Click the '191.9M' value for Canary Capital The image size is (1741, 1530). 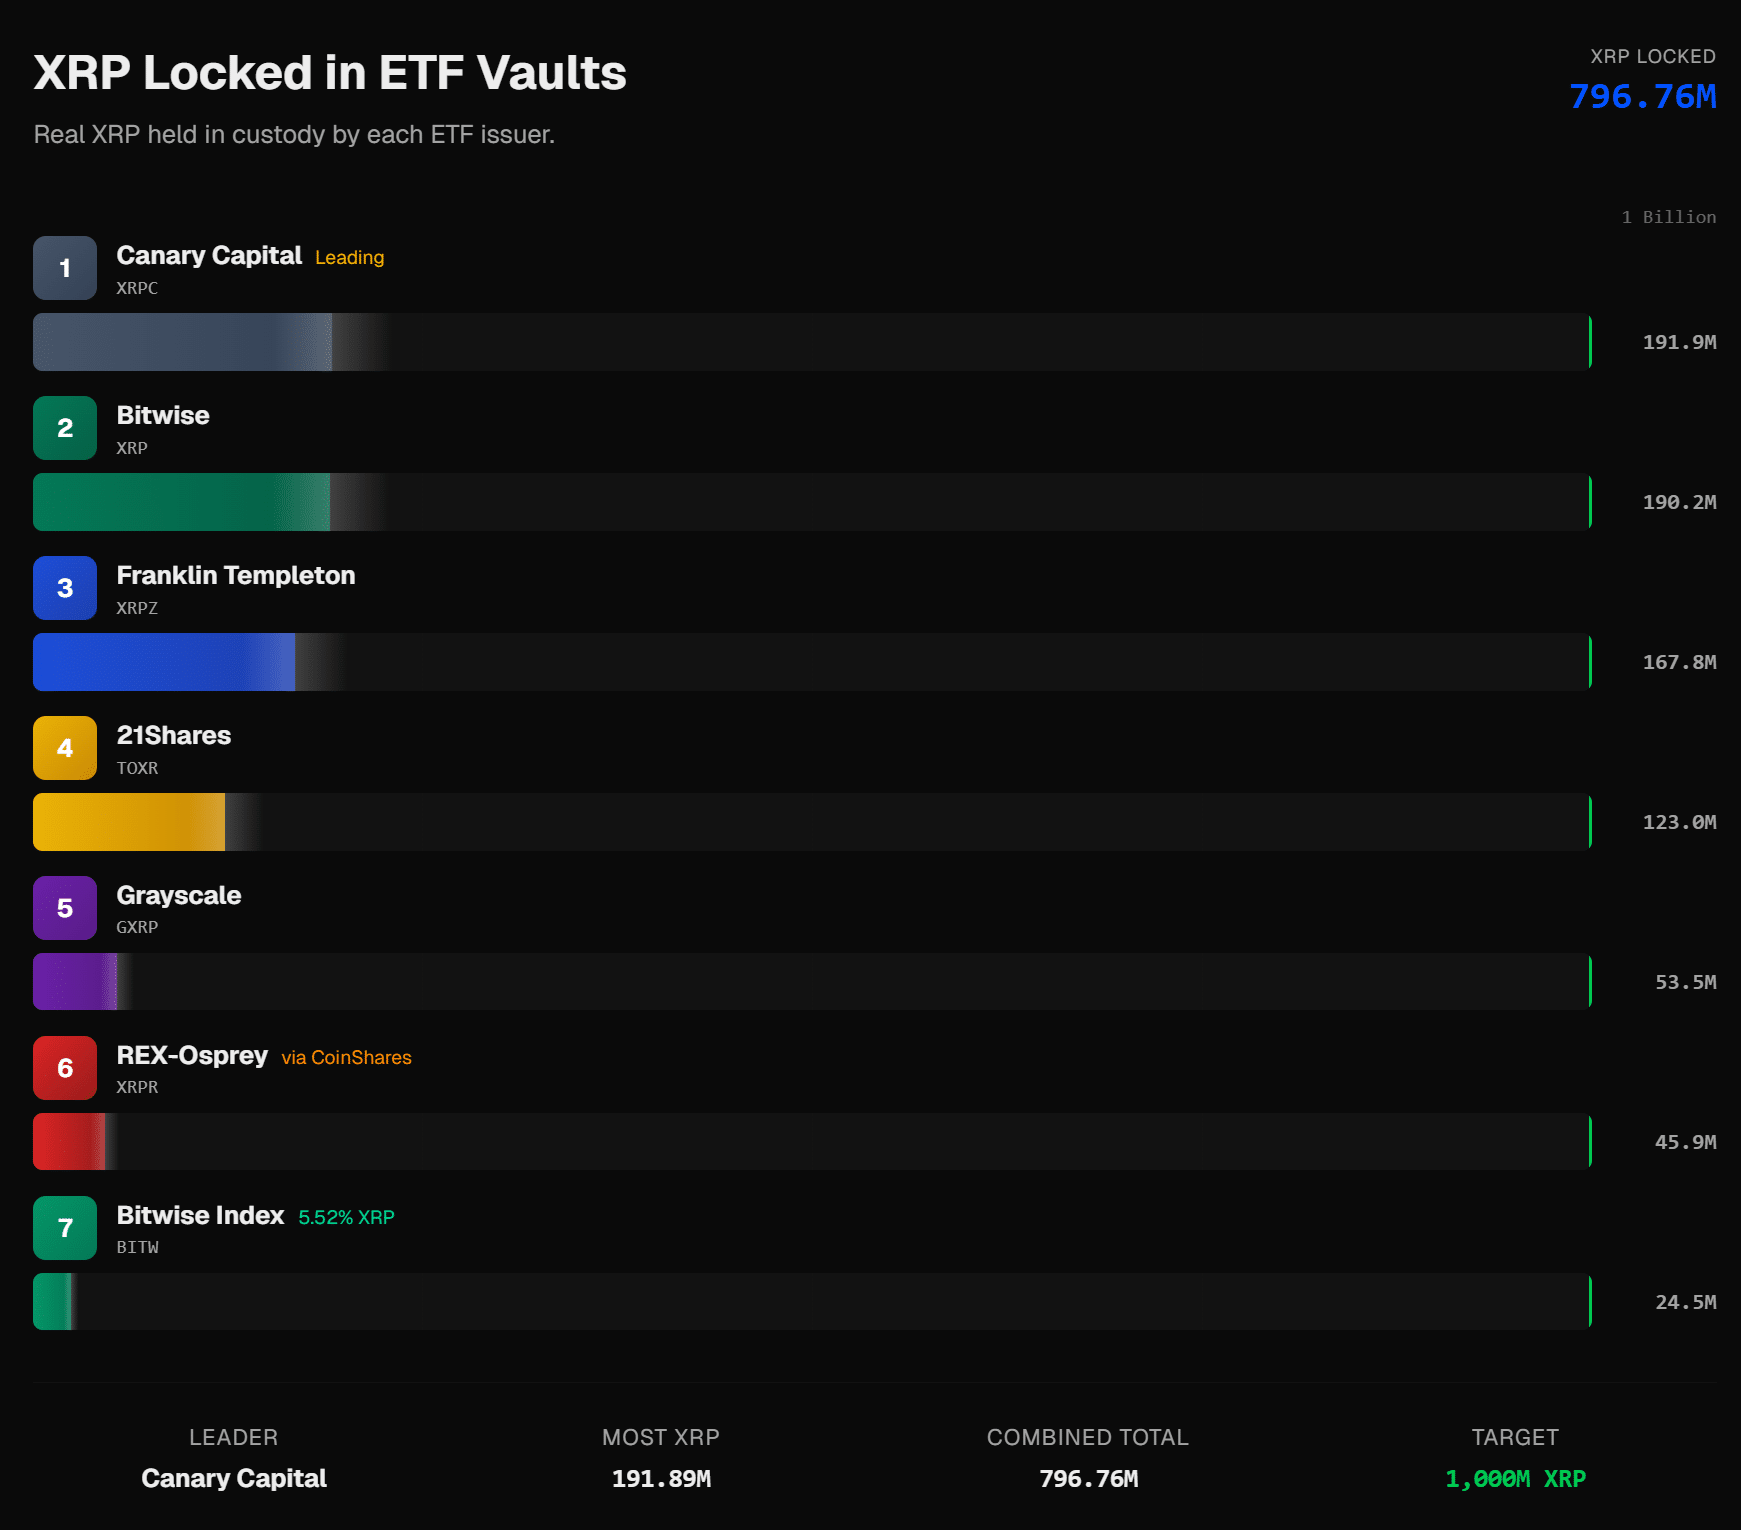point(1679,342)
